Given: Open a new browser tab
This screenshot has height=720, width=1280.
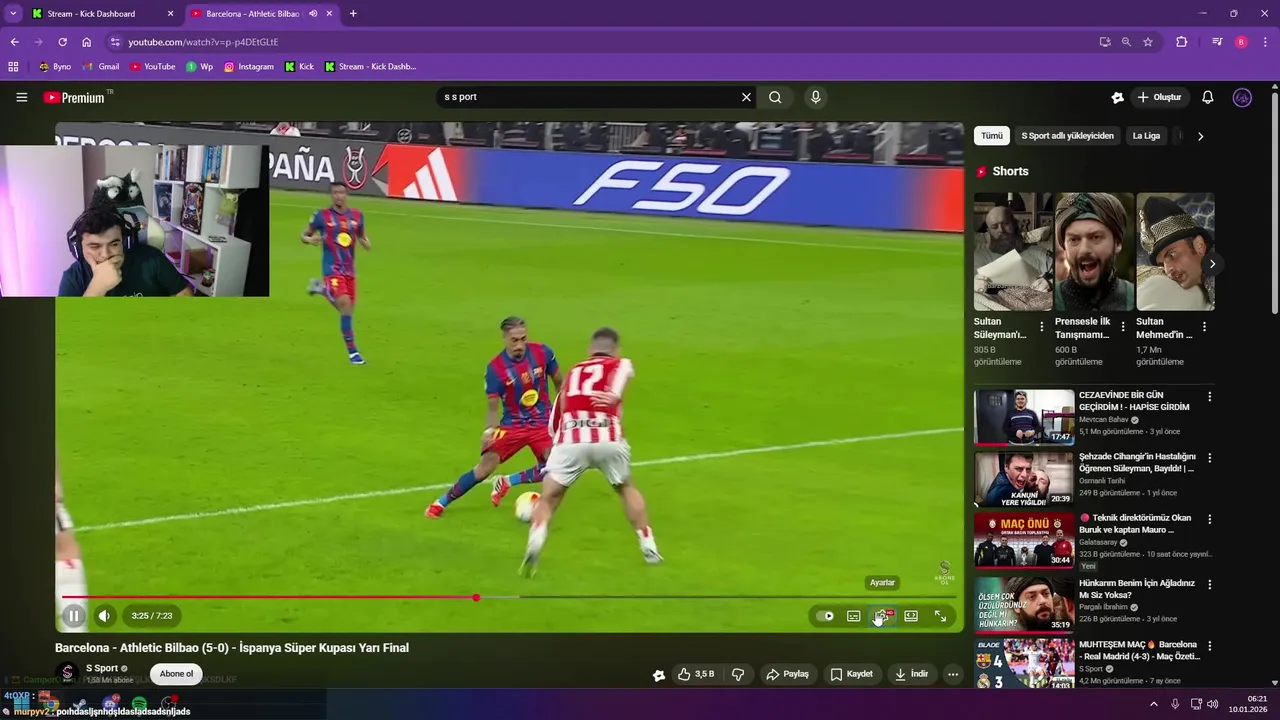Looking at the screenshot, I should (x=353, y=14).
